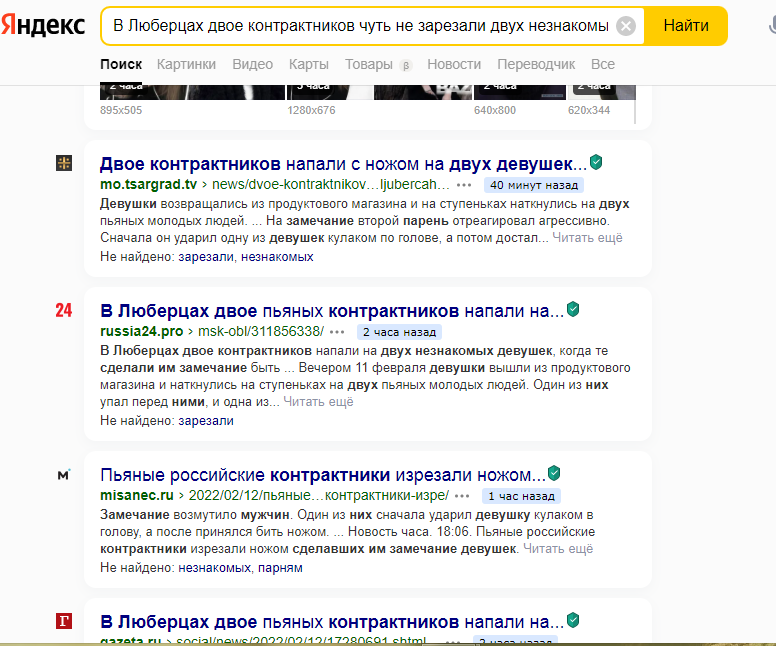The width and height of the screenshot is (776, 646).
Task: Open three-dot menu for russia24.pro result
Action: 337,332
